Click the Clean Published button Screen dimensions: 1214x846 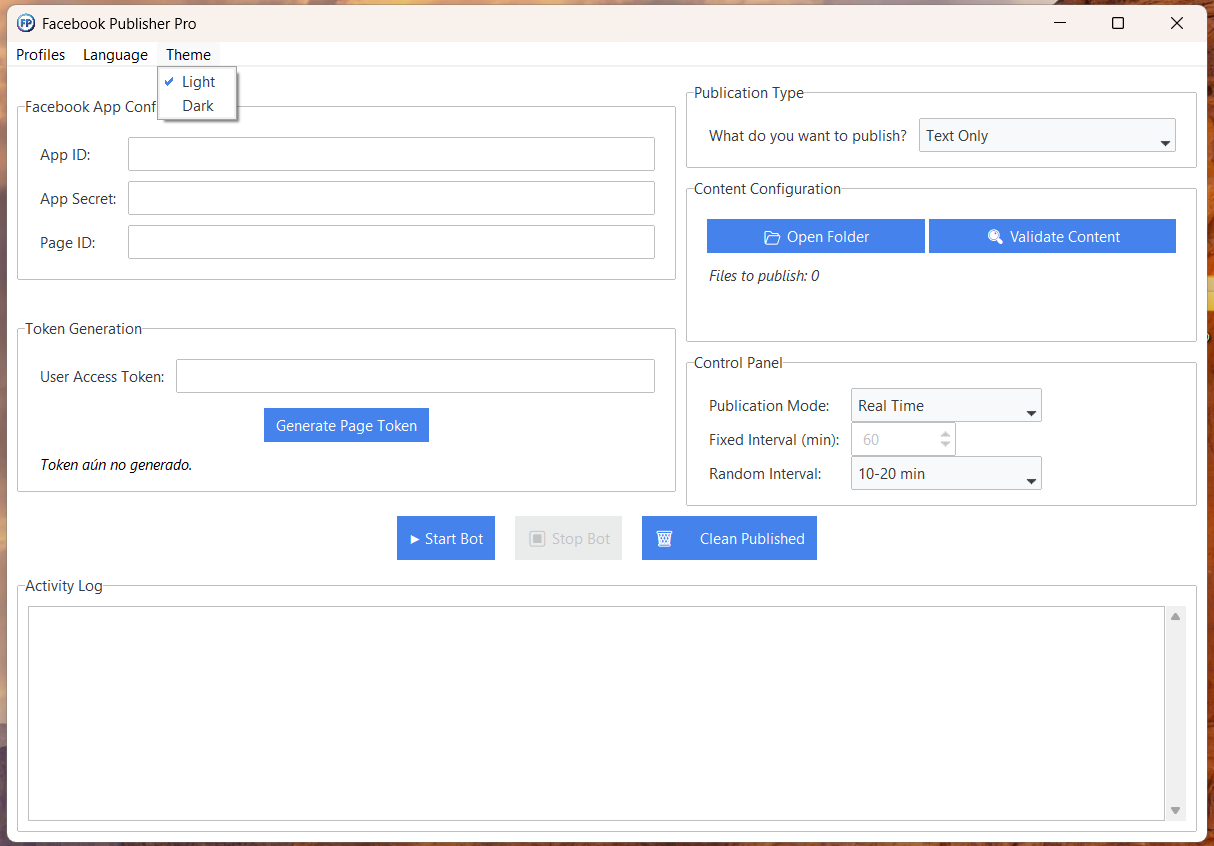tap(729, 538)
